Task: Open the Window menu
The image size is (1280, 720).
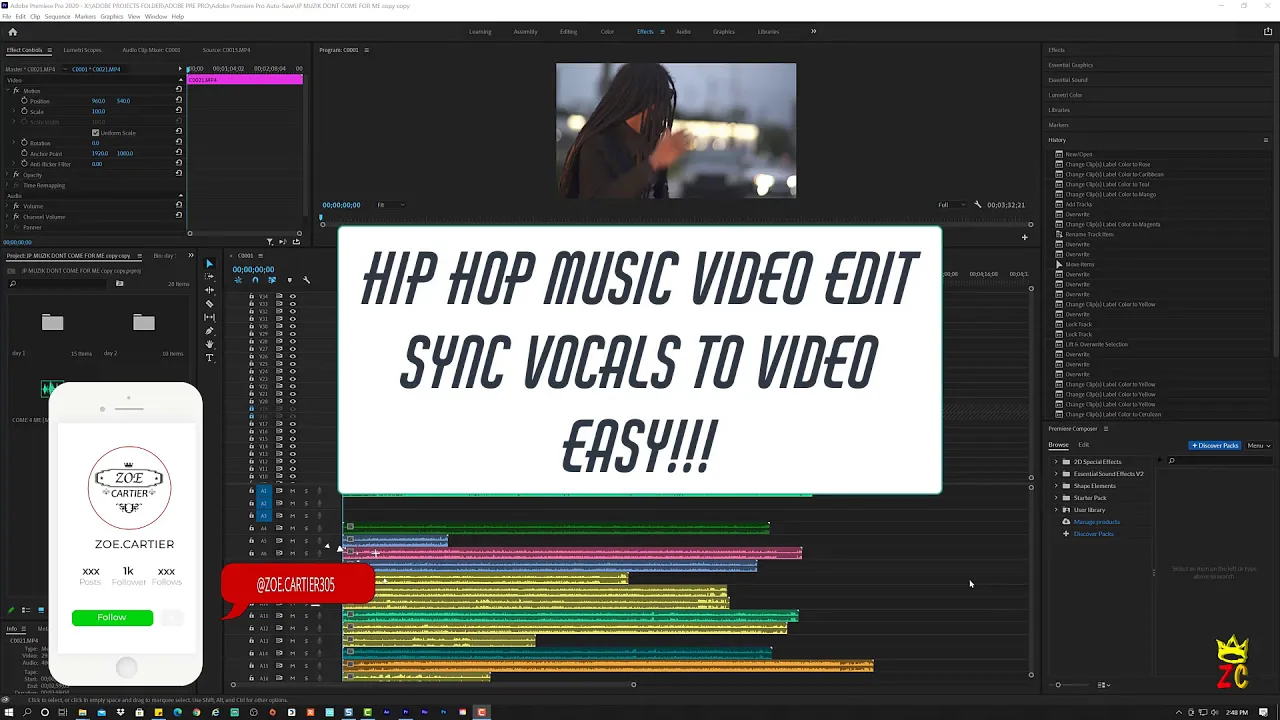Action: (156, 17)
